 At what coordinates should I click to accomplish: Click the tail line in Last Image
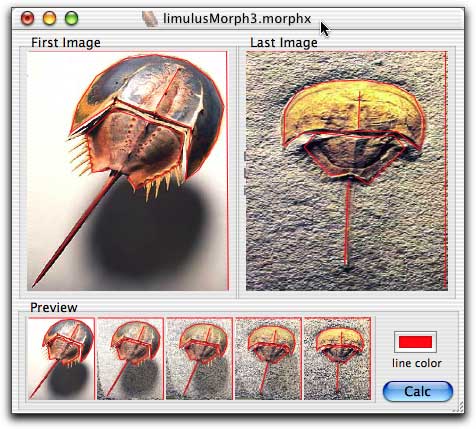[x=348, y=222]
